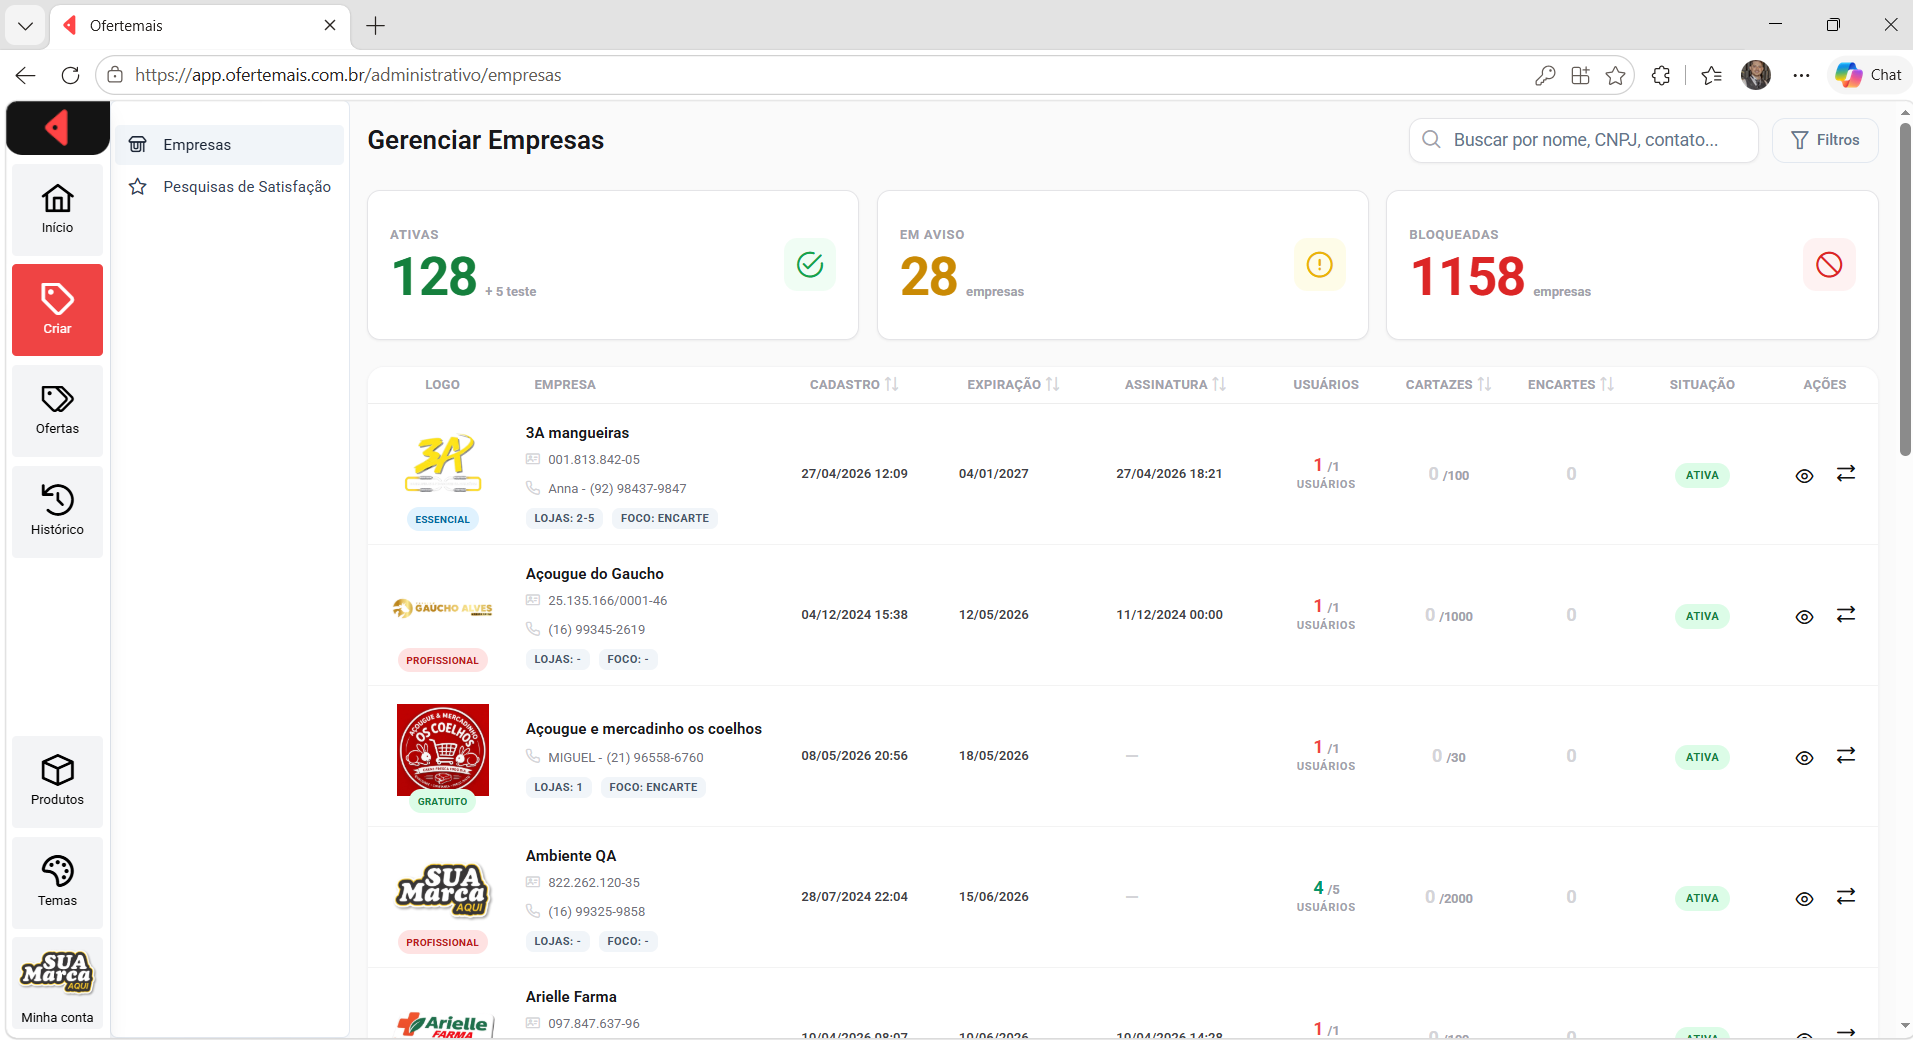Click swap arrows for os coelhos row

pos(1846,755)
